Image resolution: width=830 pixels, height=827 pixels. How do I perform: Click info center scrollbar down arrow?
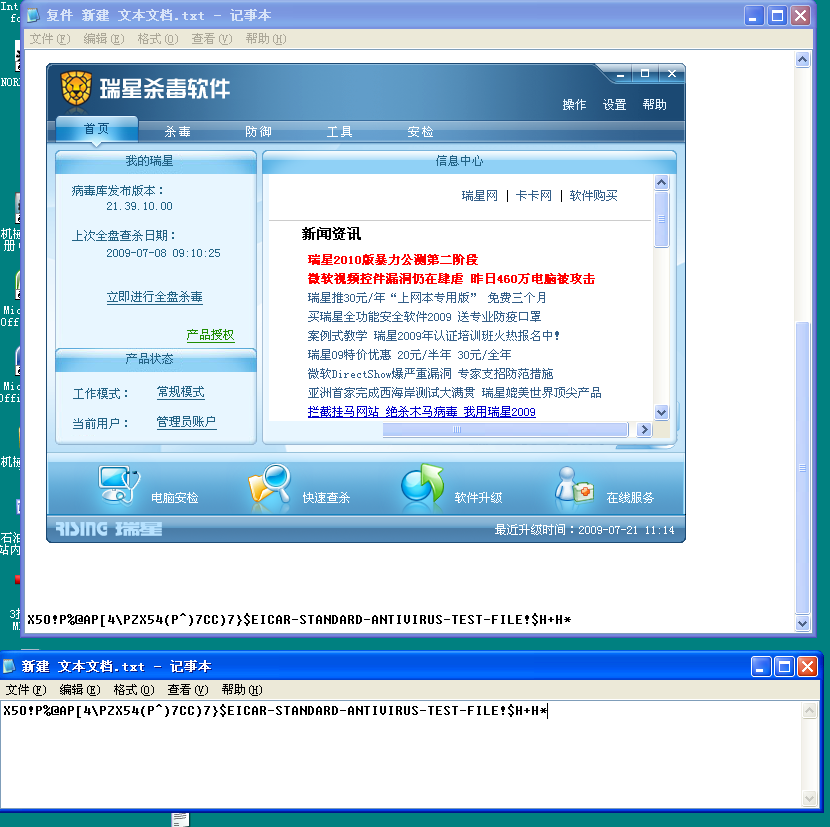[x=661, y=412]
